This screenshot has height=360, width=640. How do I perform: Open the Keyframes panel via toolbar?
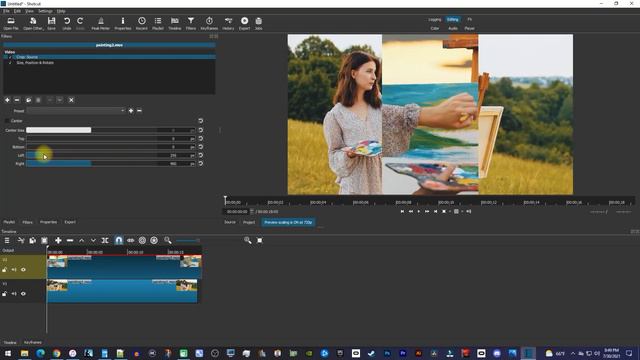click(209, 24)
